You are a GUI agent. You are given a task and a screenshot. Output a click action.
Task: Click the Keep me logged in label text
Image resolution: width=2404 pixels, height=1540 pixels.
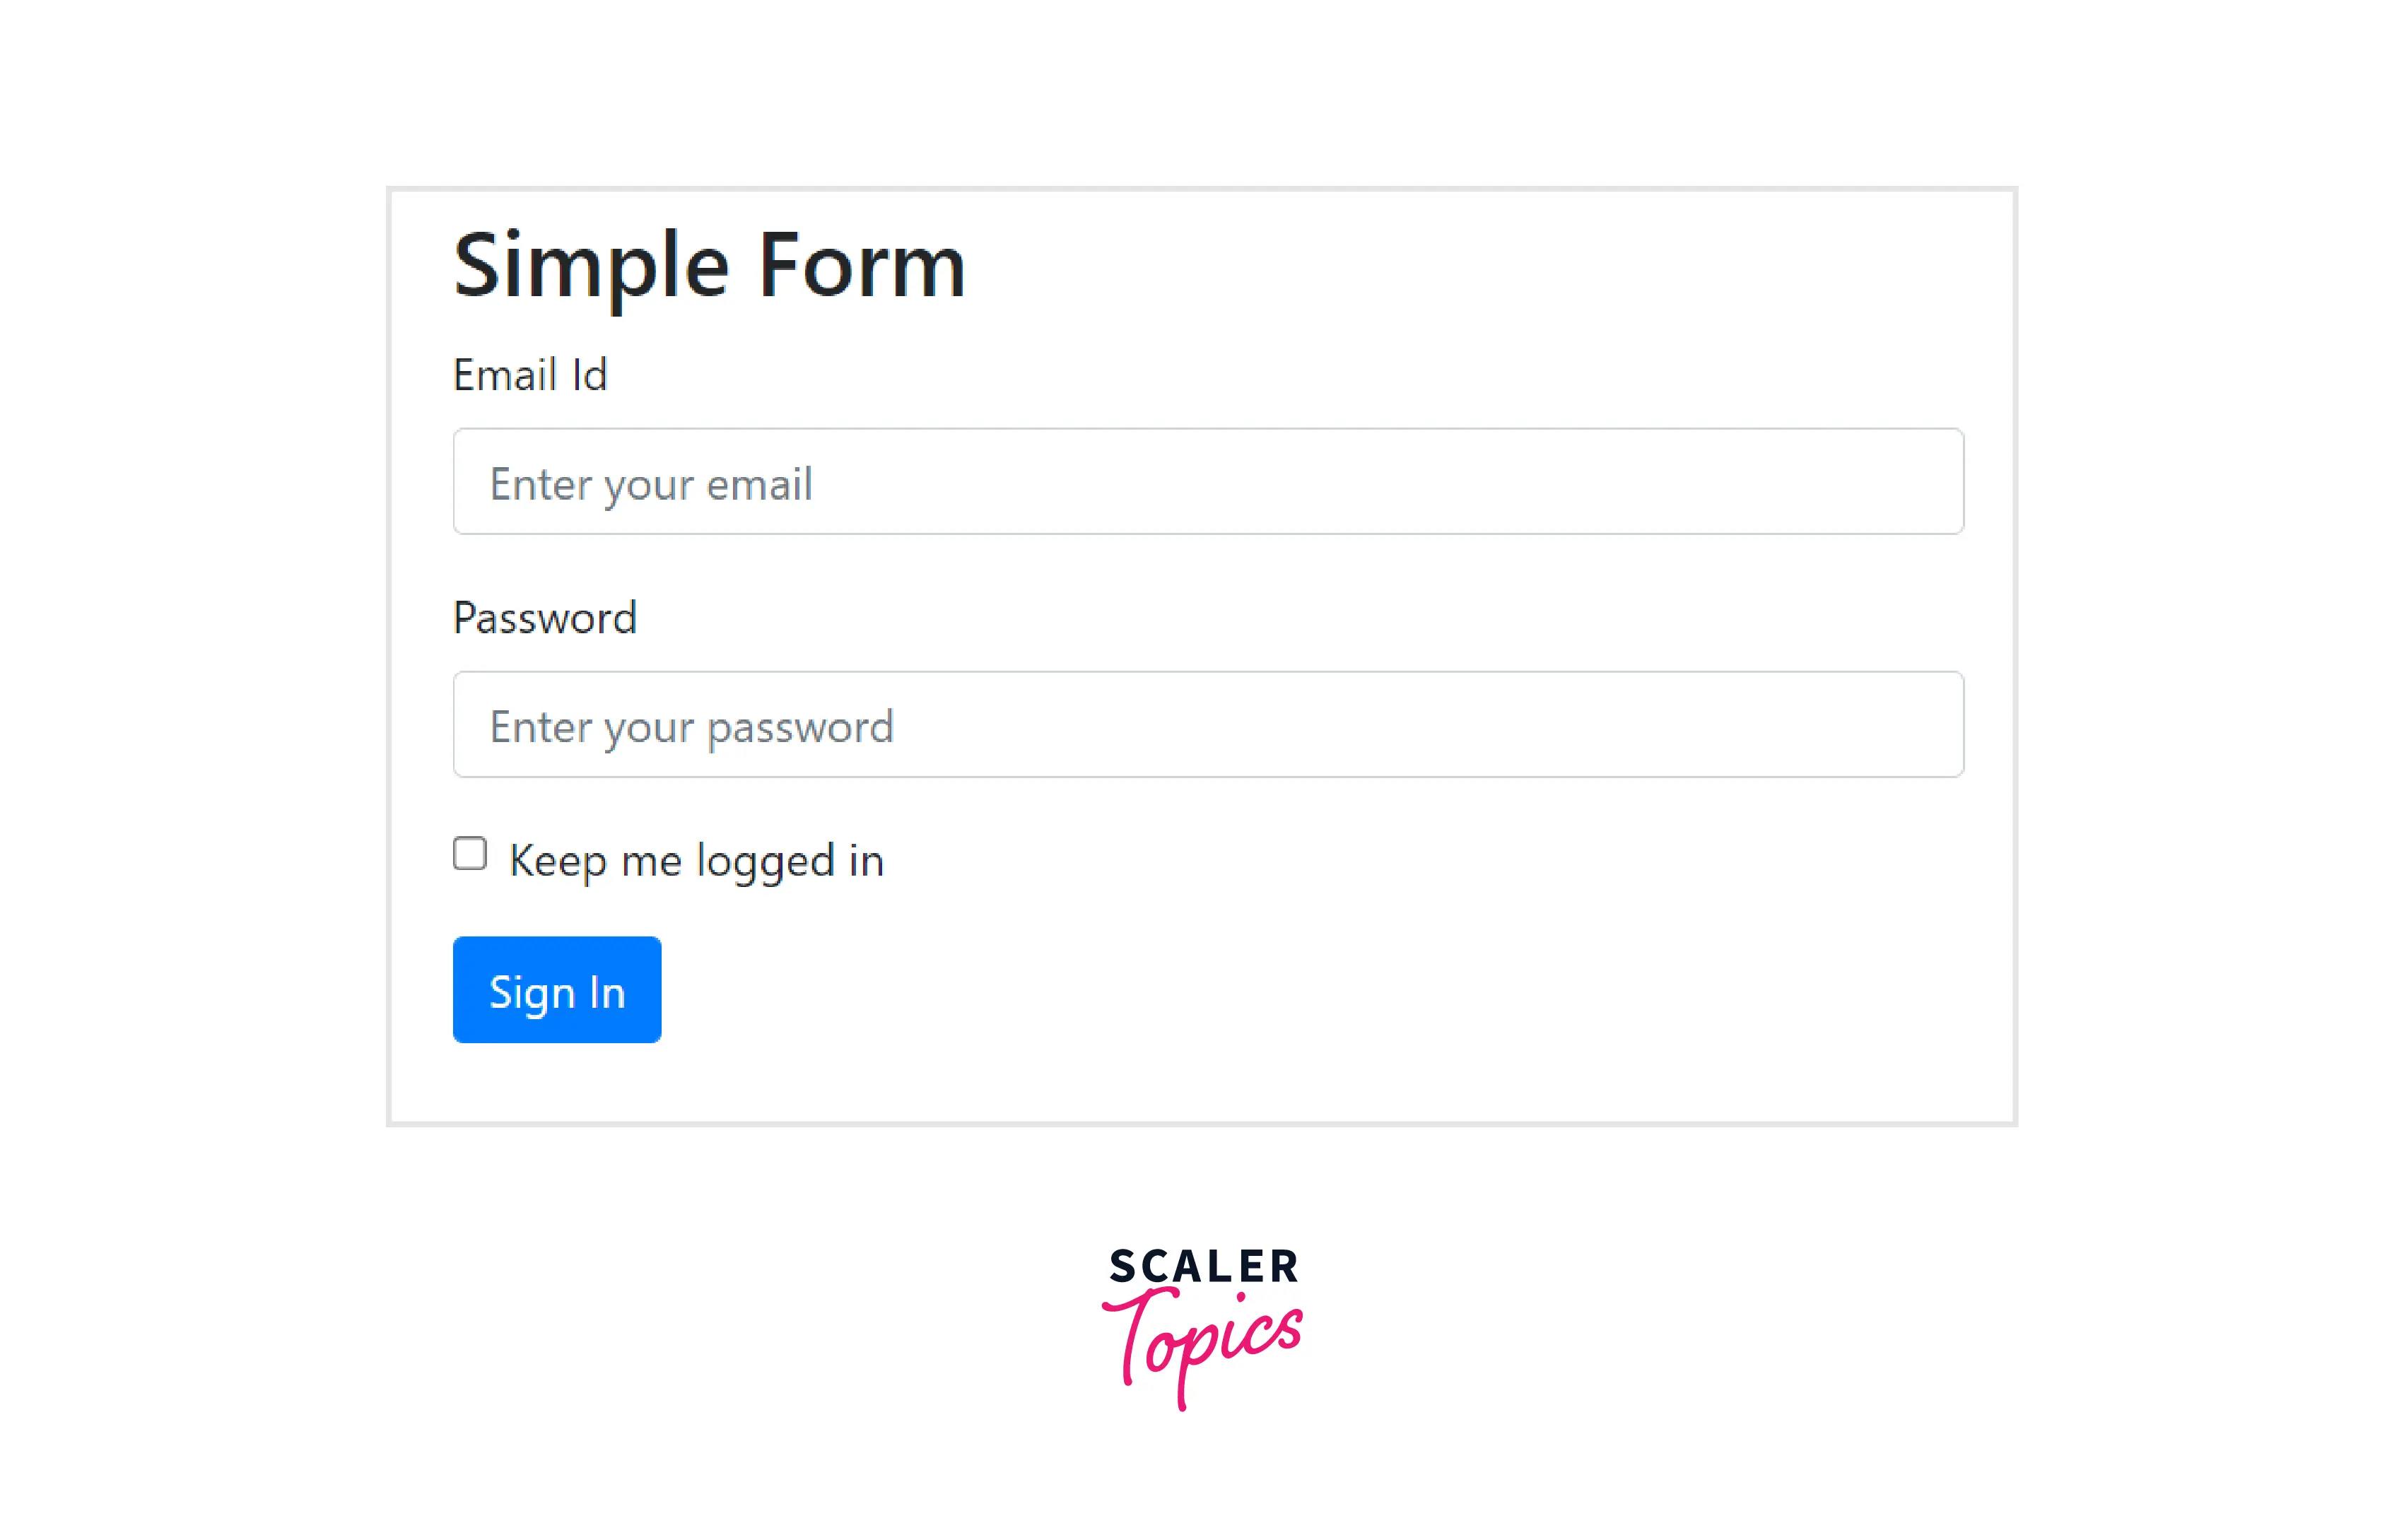point(697,861)
